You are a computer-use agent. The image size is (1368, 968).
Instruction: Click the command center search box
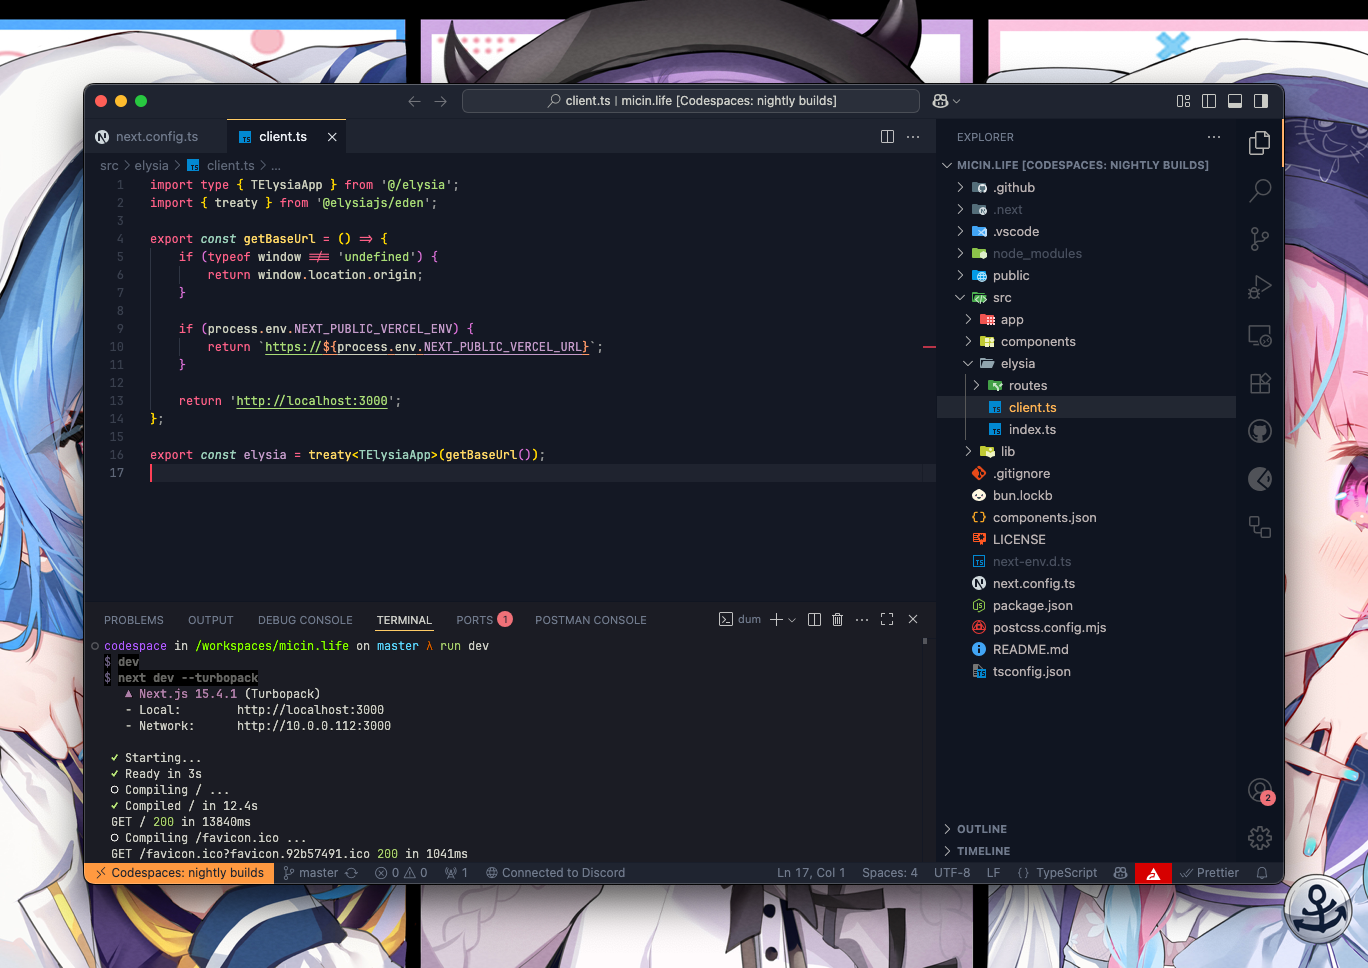tap(691, 101)
